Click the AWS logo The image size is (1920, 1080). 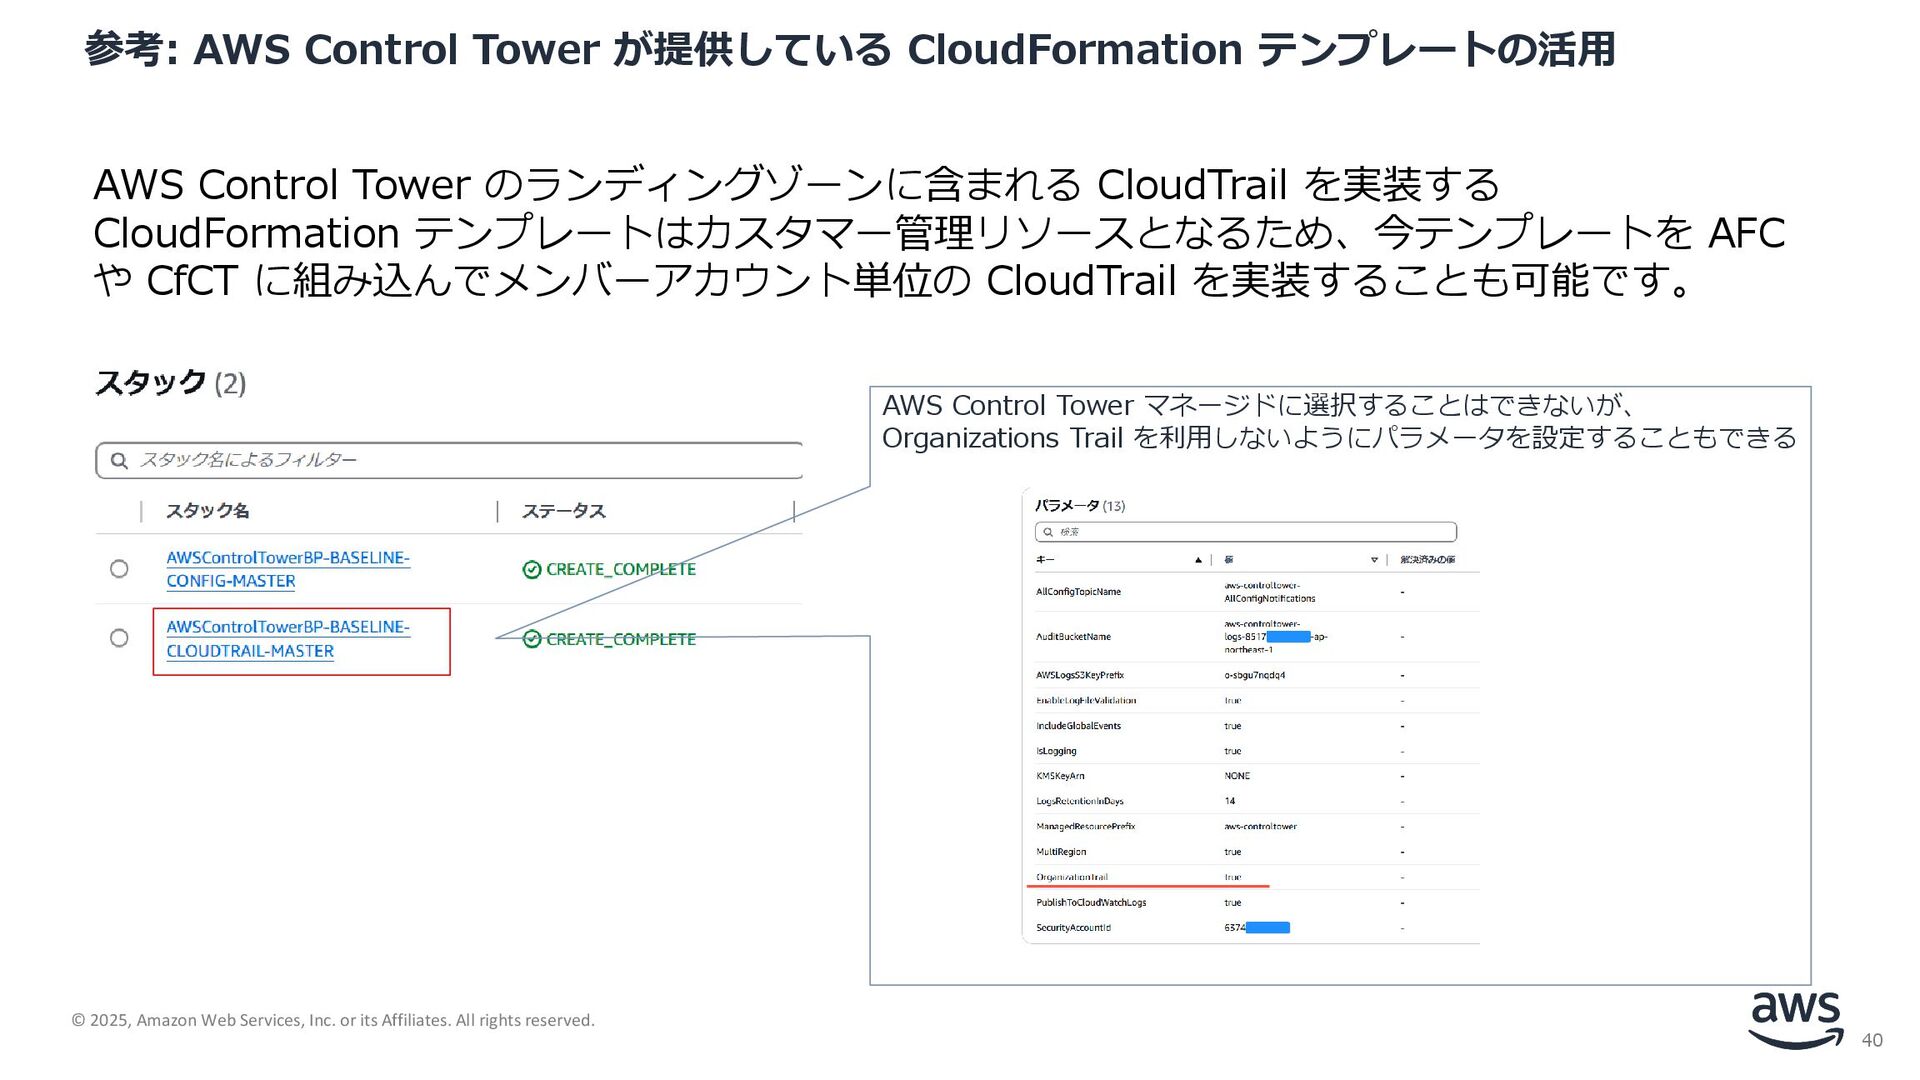1795,1020
